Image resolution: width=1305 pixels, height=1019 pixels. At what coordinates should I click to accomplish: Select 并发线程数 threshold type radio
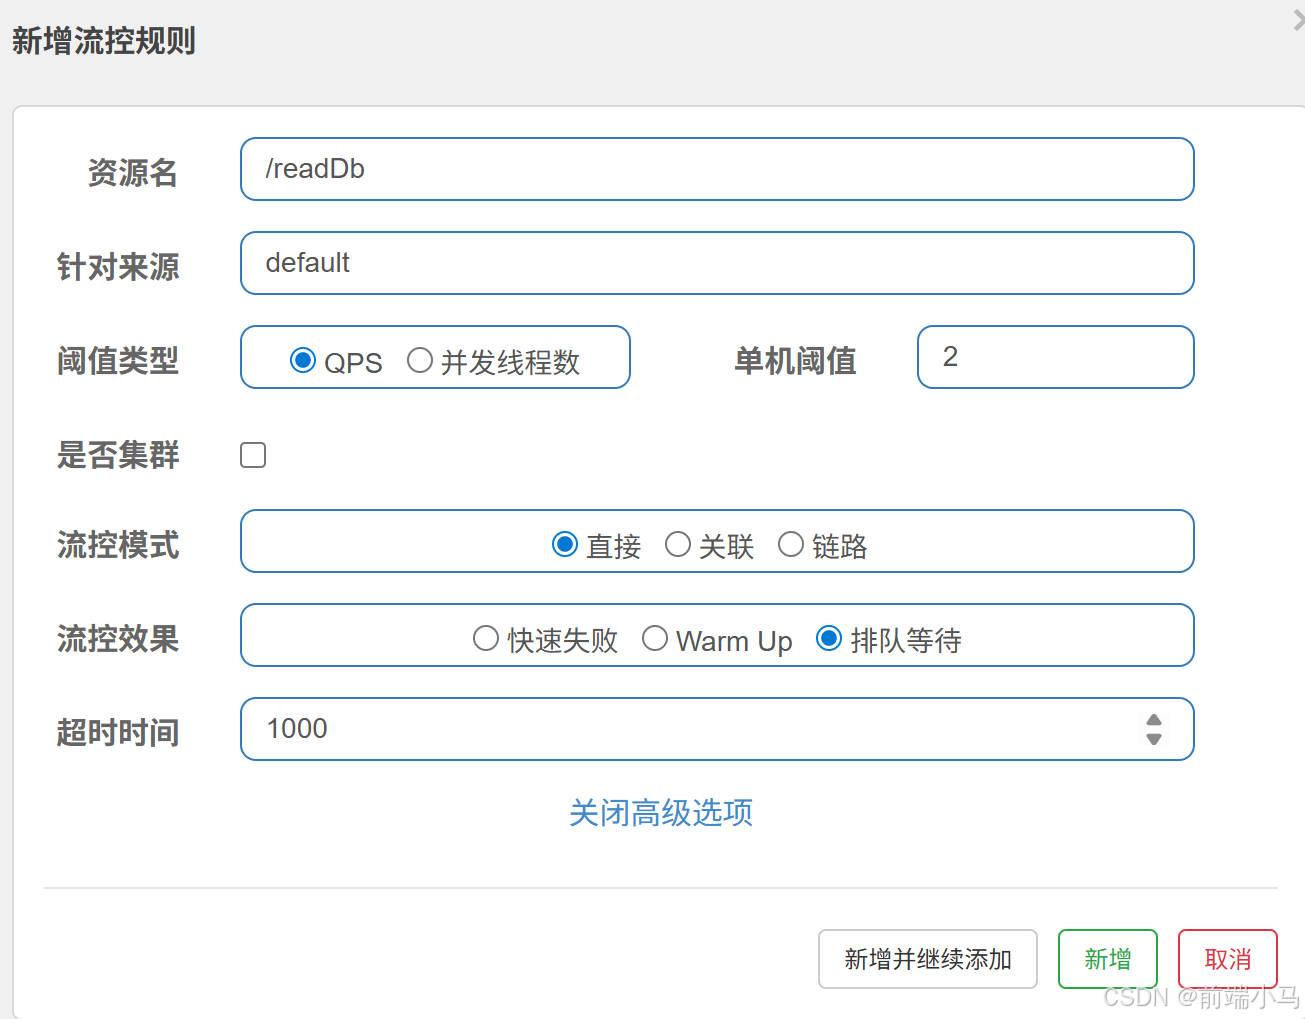(x=420, y=360)
